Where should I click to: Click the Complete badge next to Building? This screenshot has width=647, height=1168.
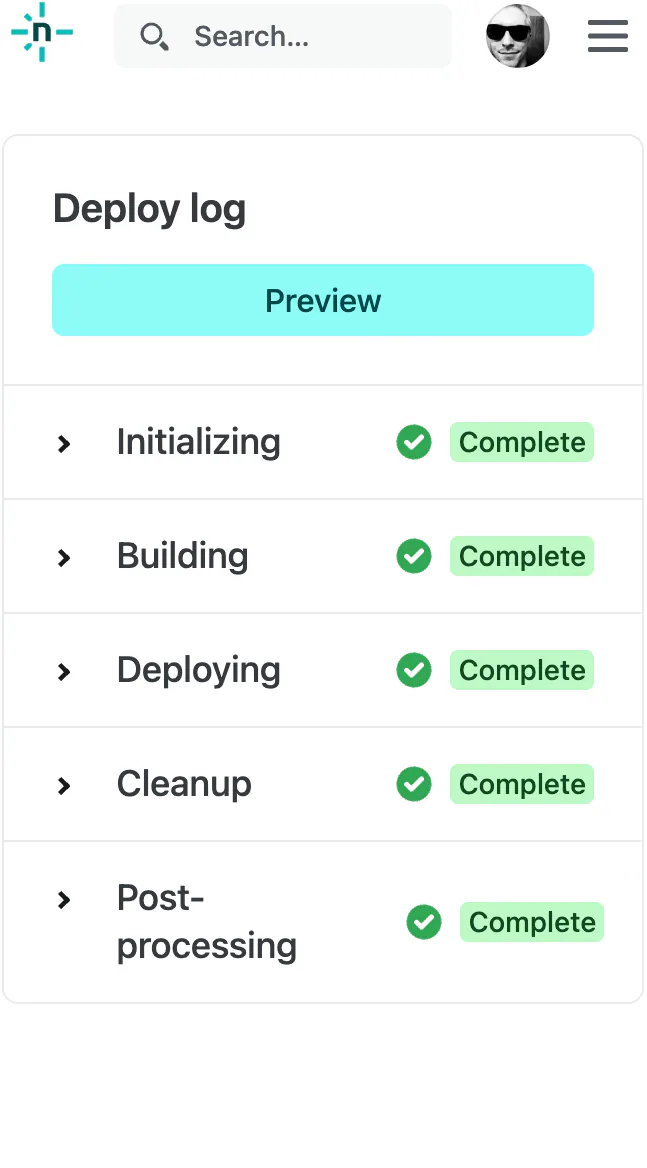(x=521, y=556)
